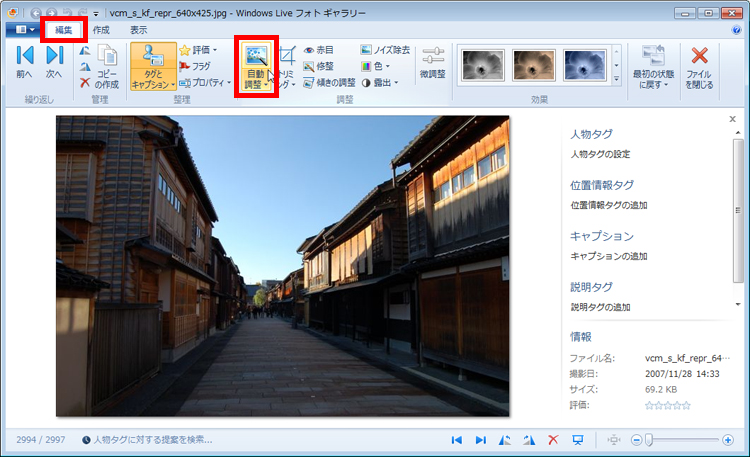
Task: Select the トリミング crop tool
Action: tap(287, 67)
